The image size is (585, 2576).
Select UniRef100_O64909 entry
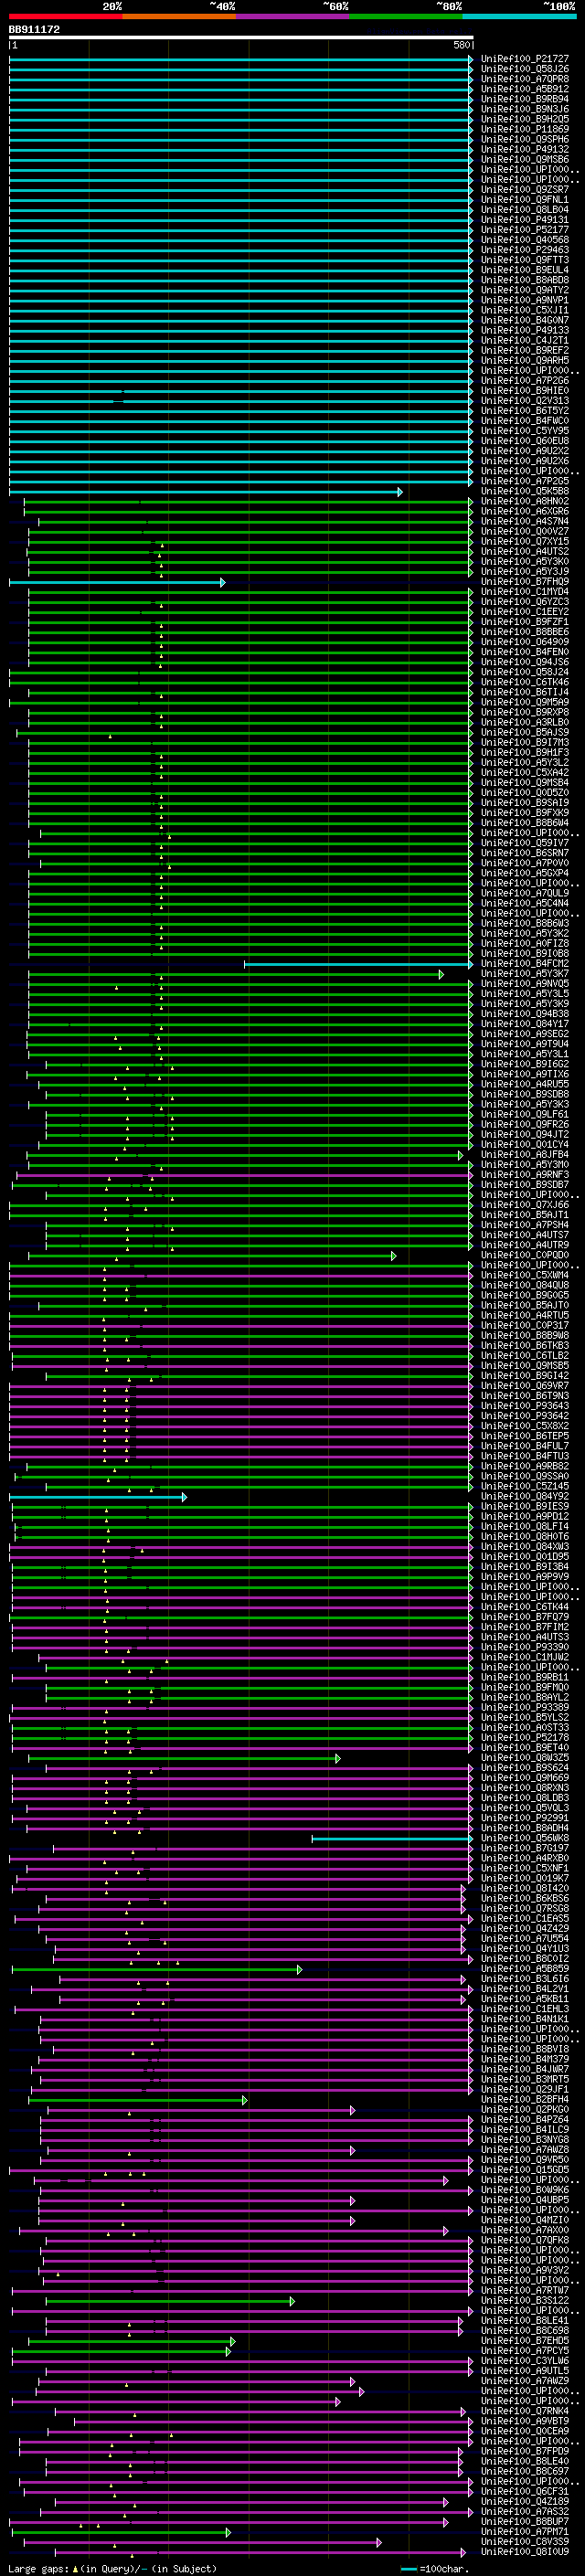coord(524,642)
